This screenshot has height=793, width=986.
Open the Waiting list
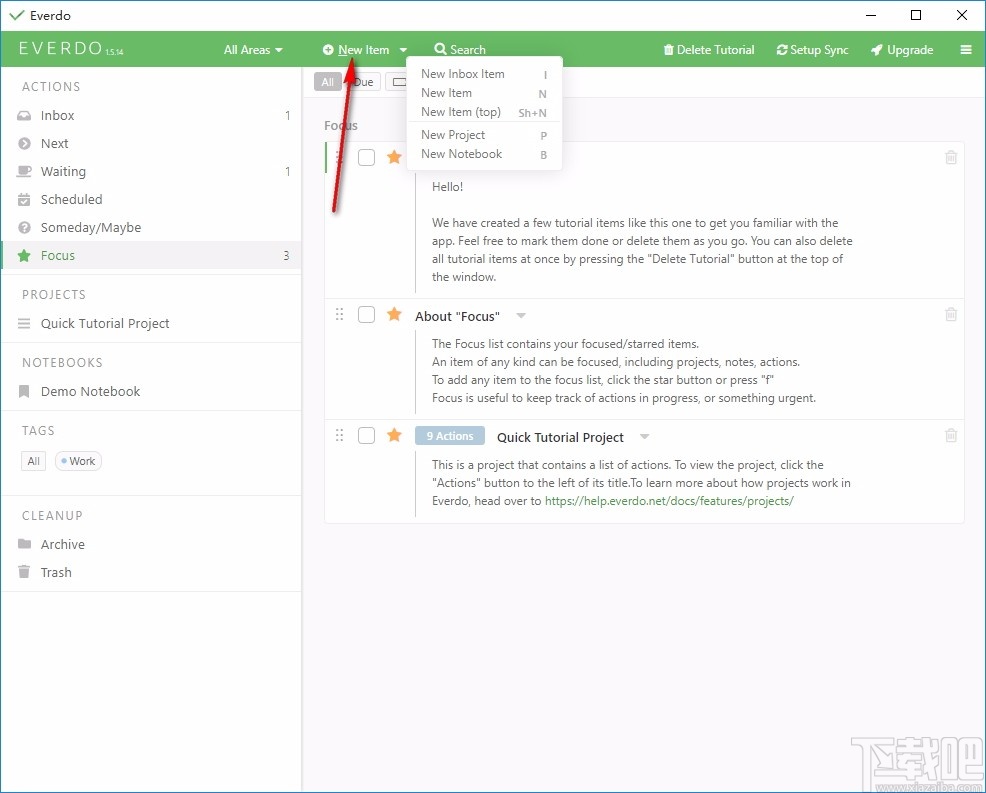pyautogui.click(x=151, y=171)
